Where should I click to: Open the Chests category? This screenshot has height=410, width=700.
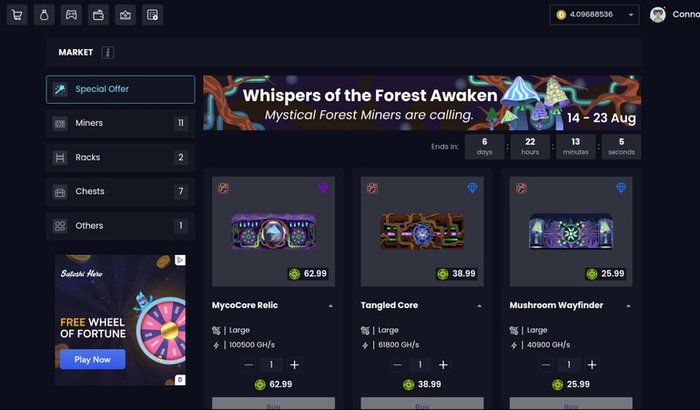[121, 192]
